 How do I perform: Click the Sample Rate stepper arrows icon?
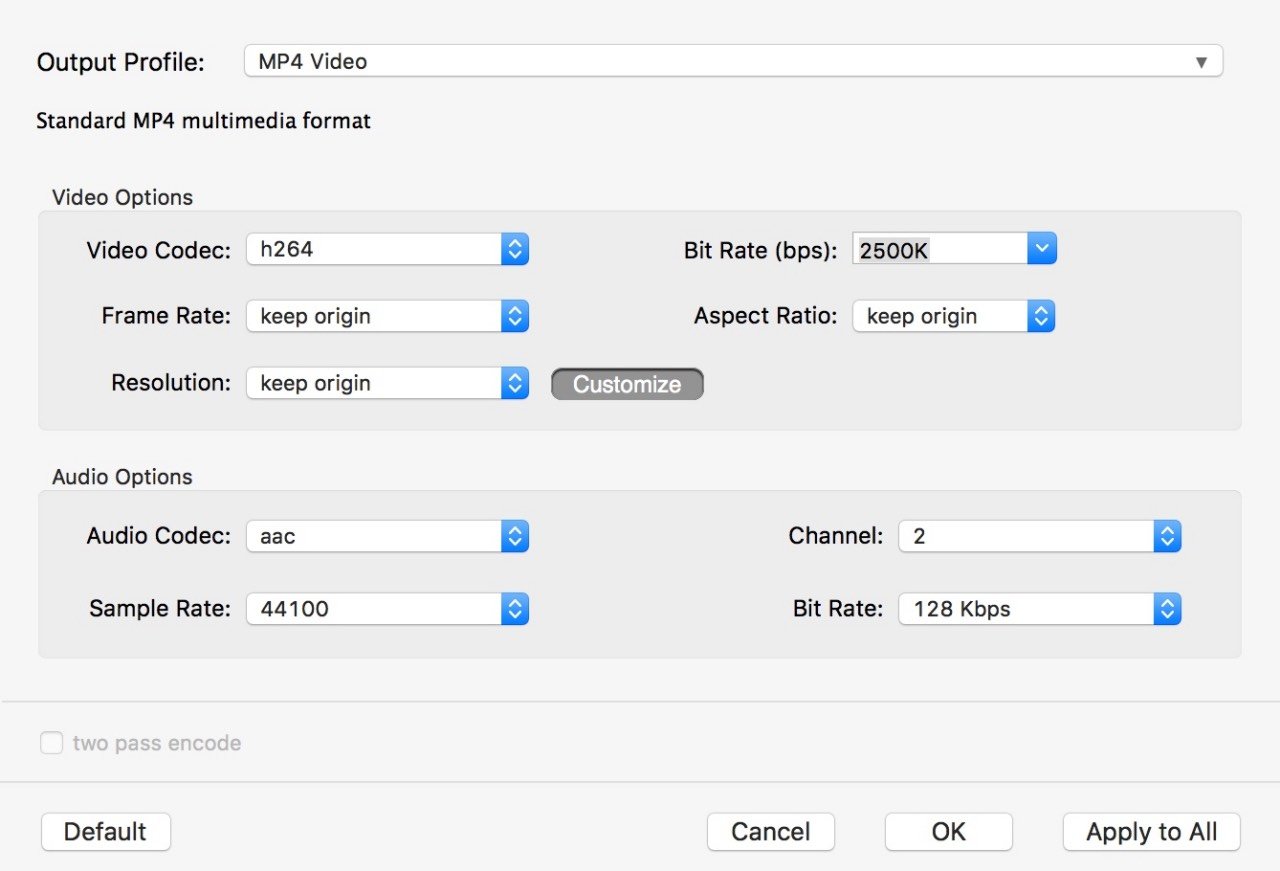(515, 609)
